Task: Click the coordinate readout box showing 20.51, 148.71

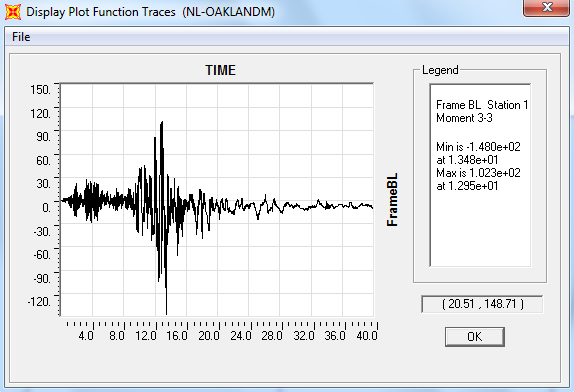Action: pos(482,304)
